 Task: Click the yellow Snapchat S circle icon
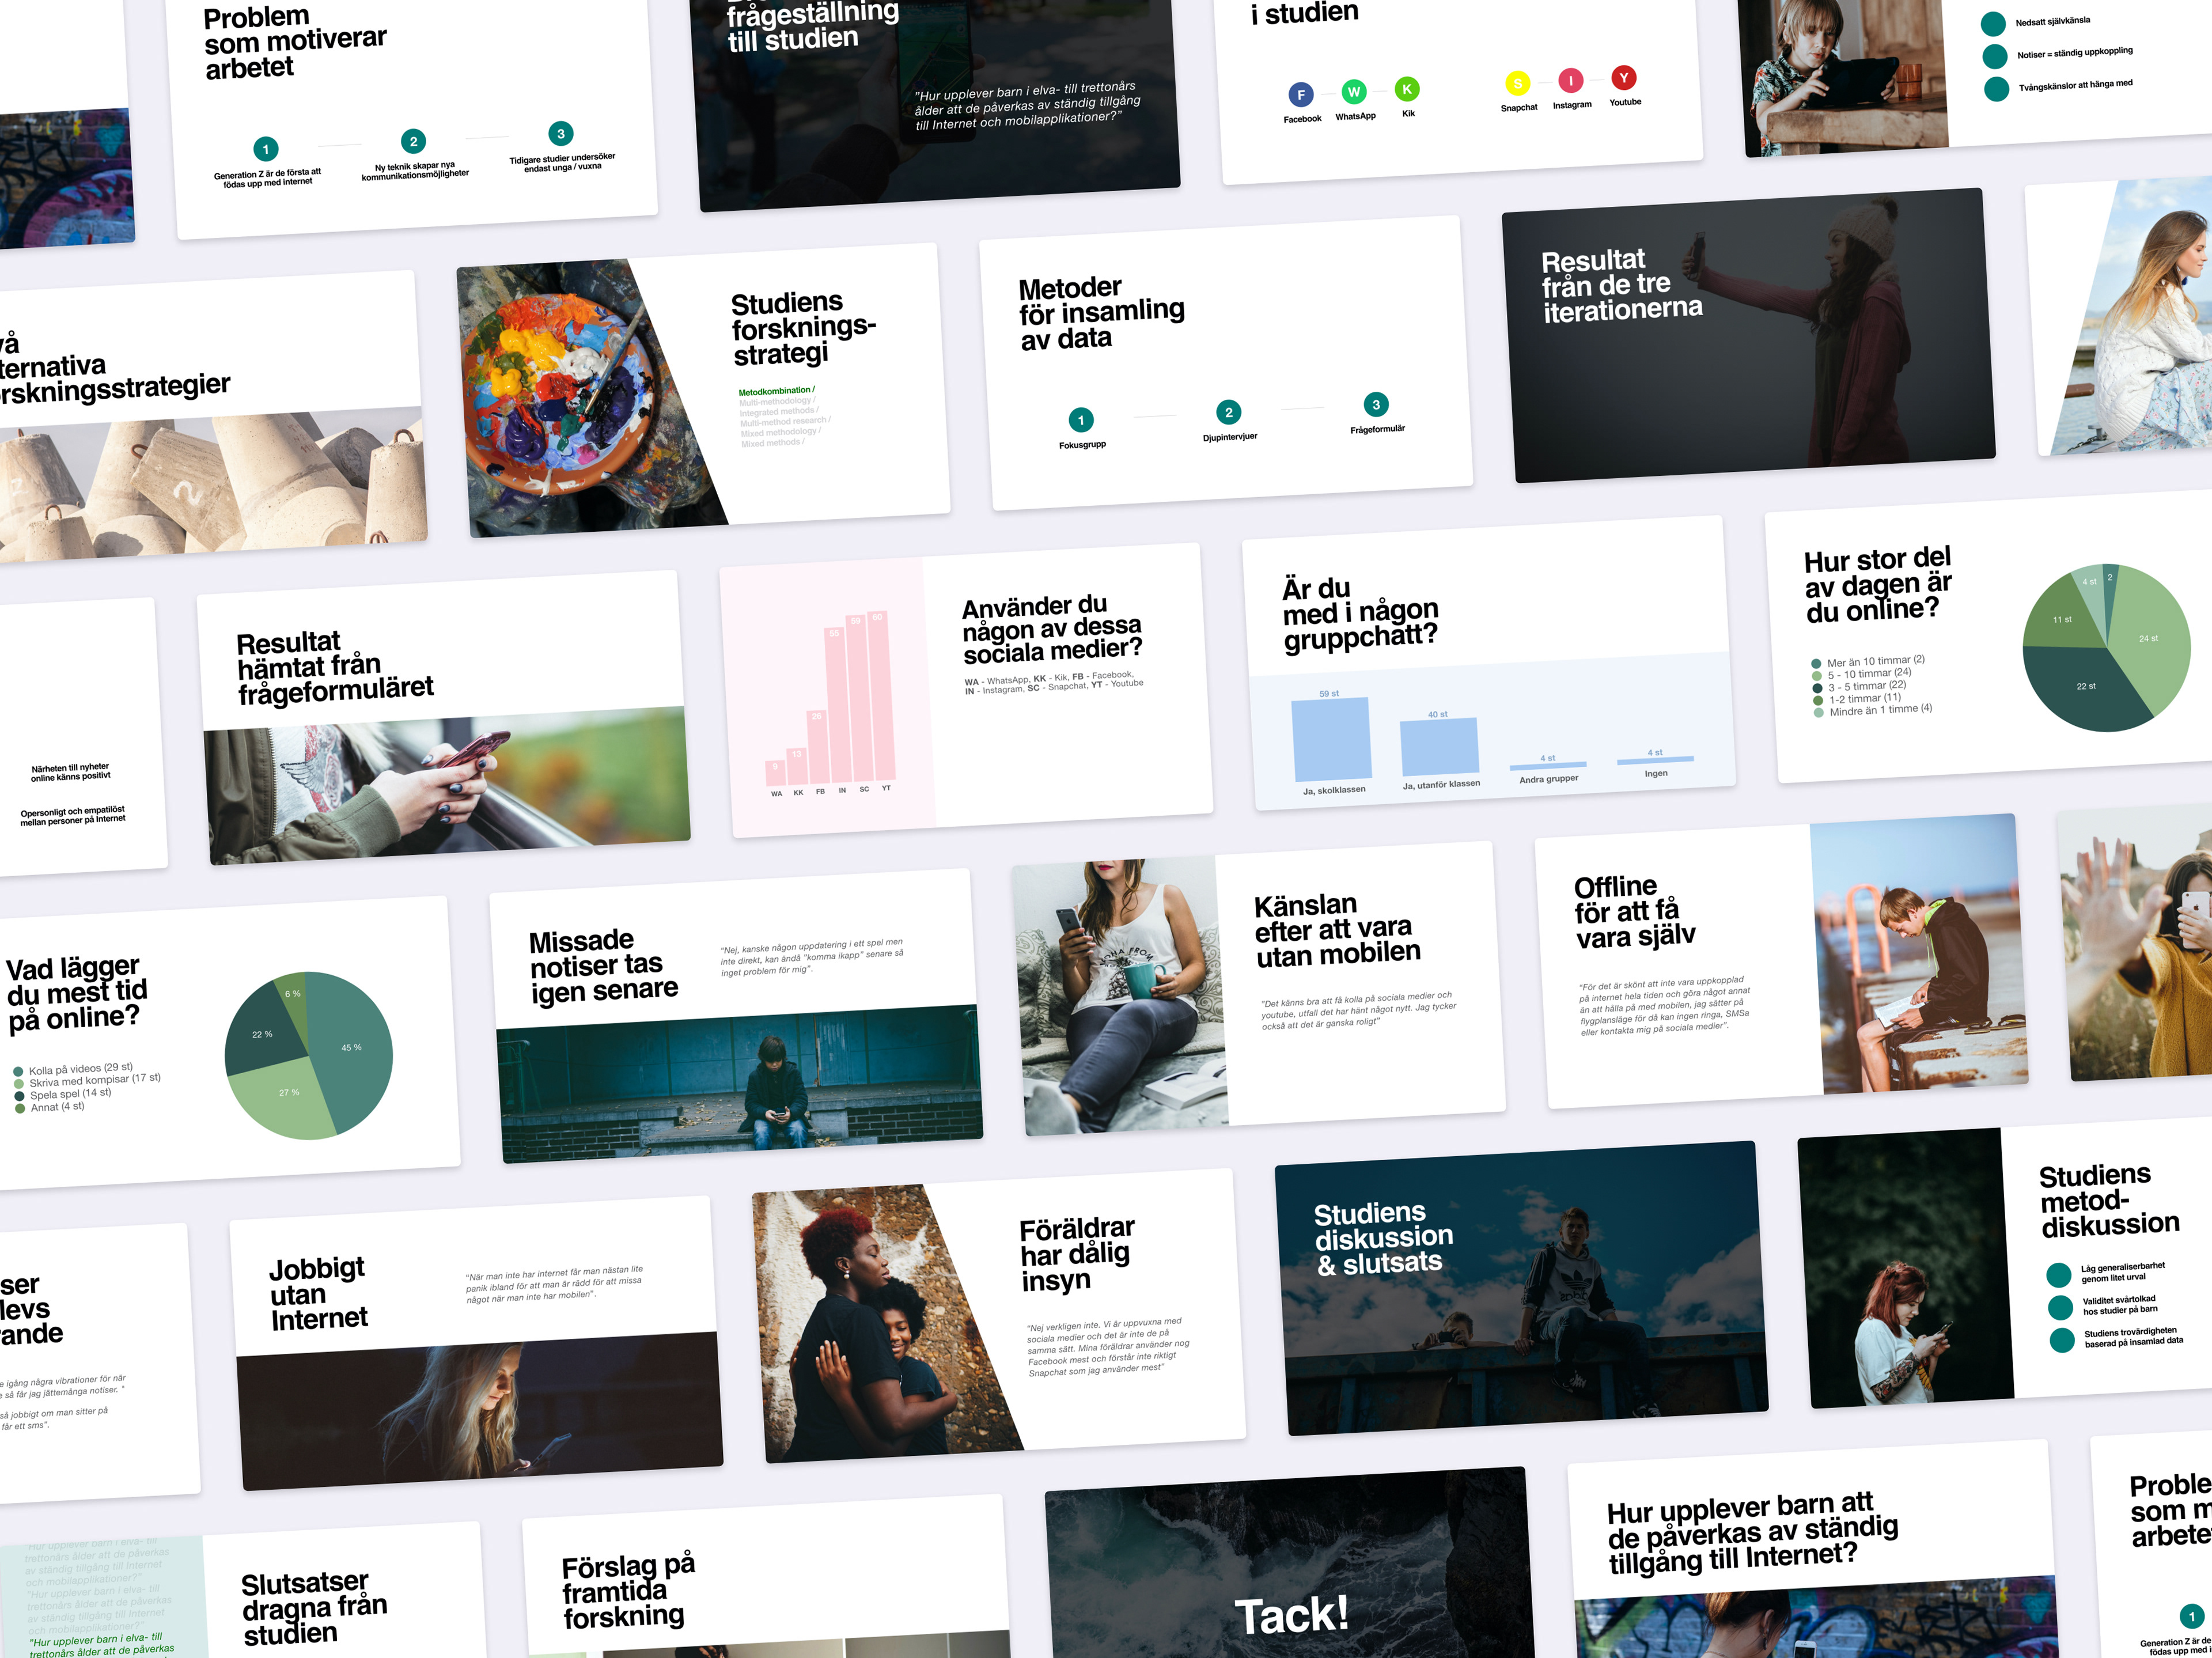pyautogui.click(x=1517, y=84)
